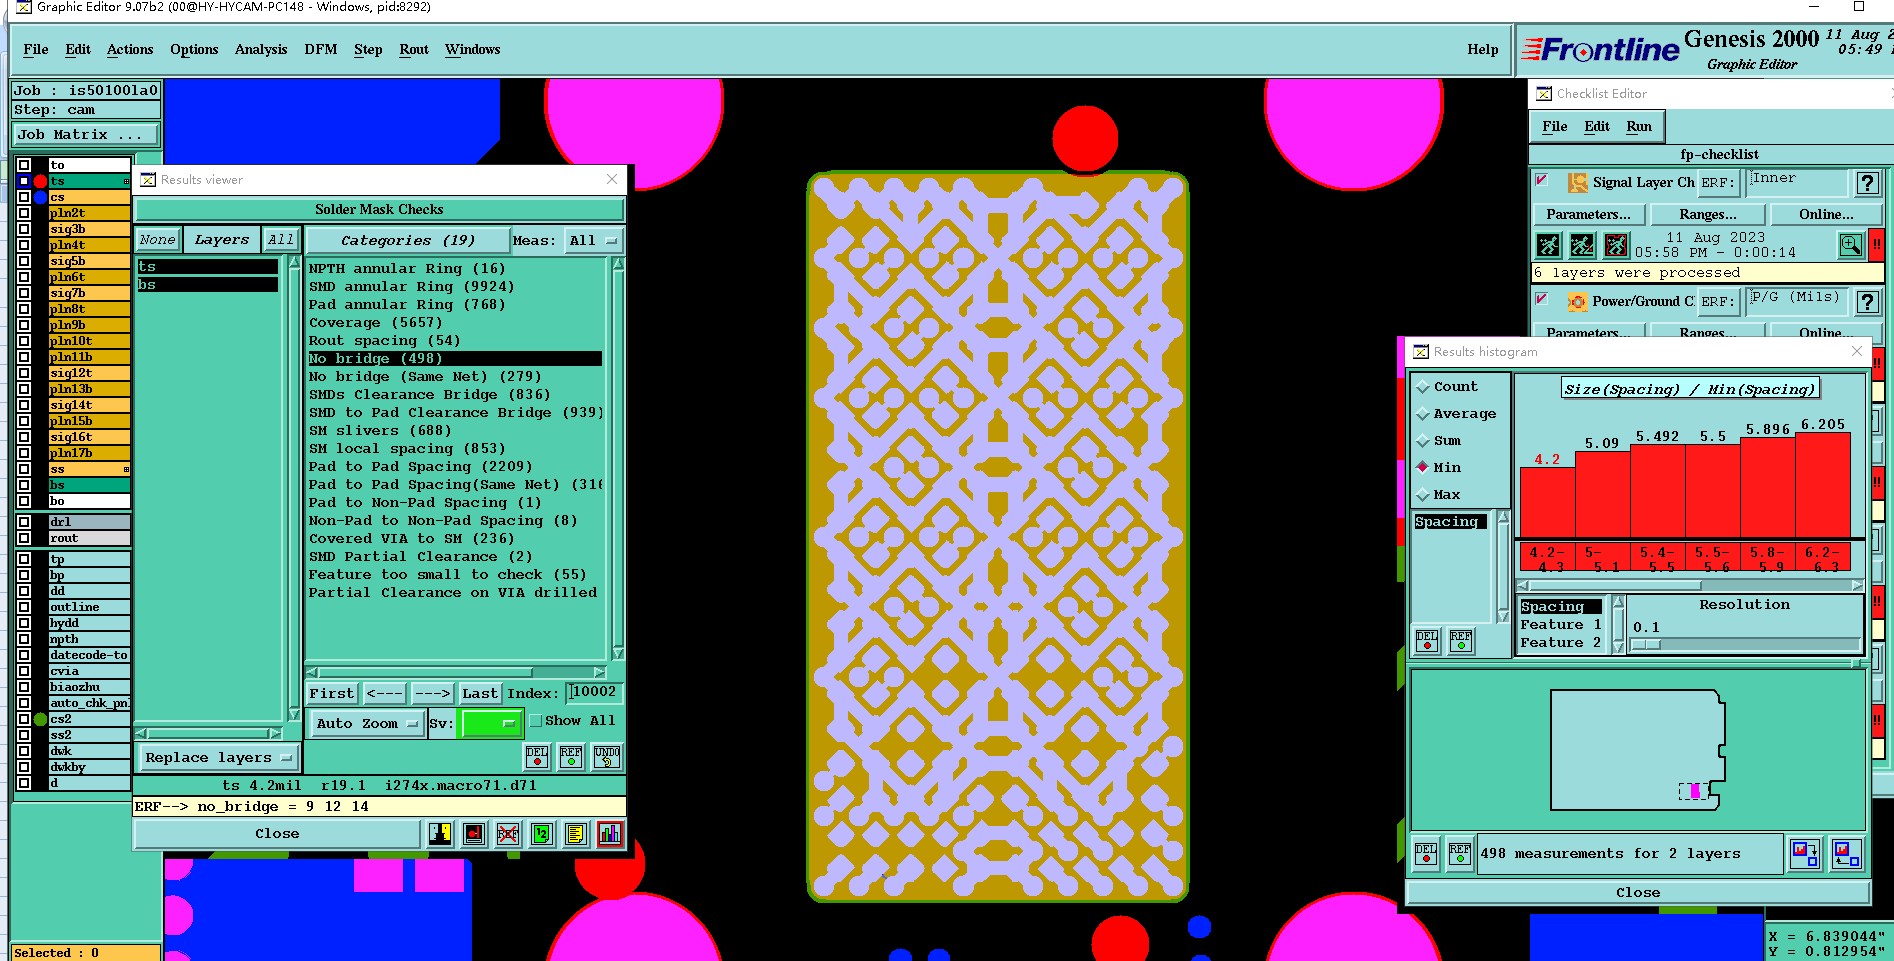Click the first running-man run icon
This screenshot has height=961, width=1894.
click(x=1548, y=244)
